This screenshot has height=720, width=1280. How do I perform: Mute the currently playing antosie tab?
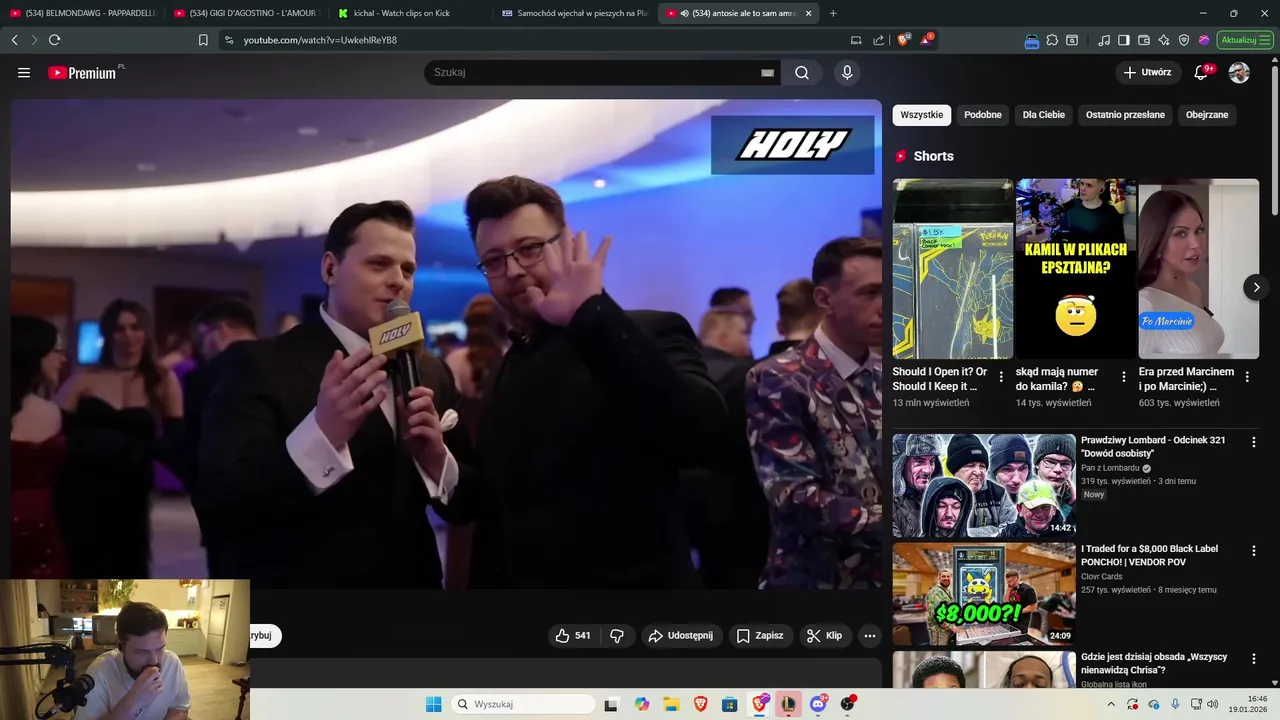(685, 13)
